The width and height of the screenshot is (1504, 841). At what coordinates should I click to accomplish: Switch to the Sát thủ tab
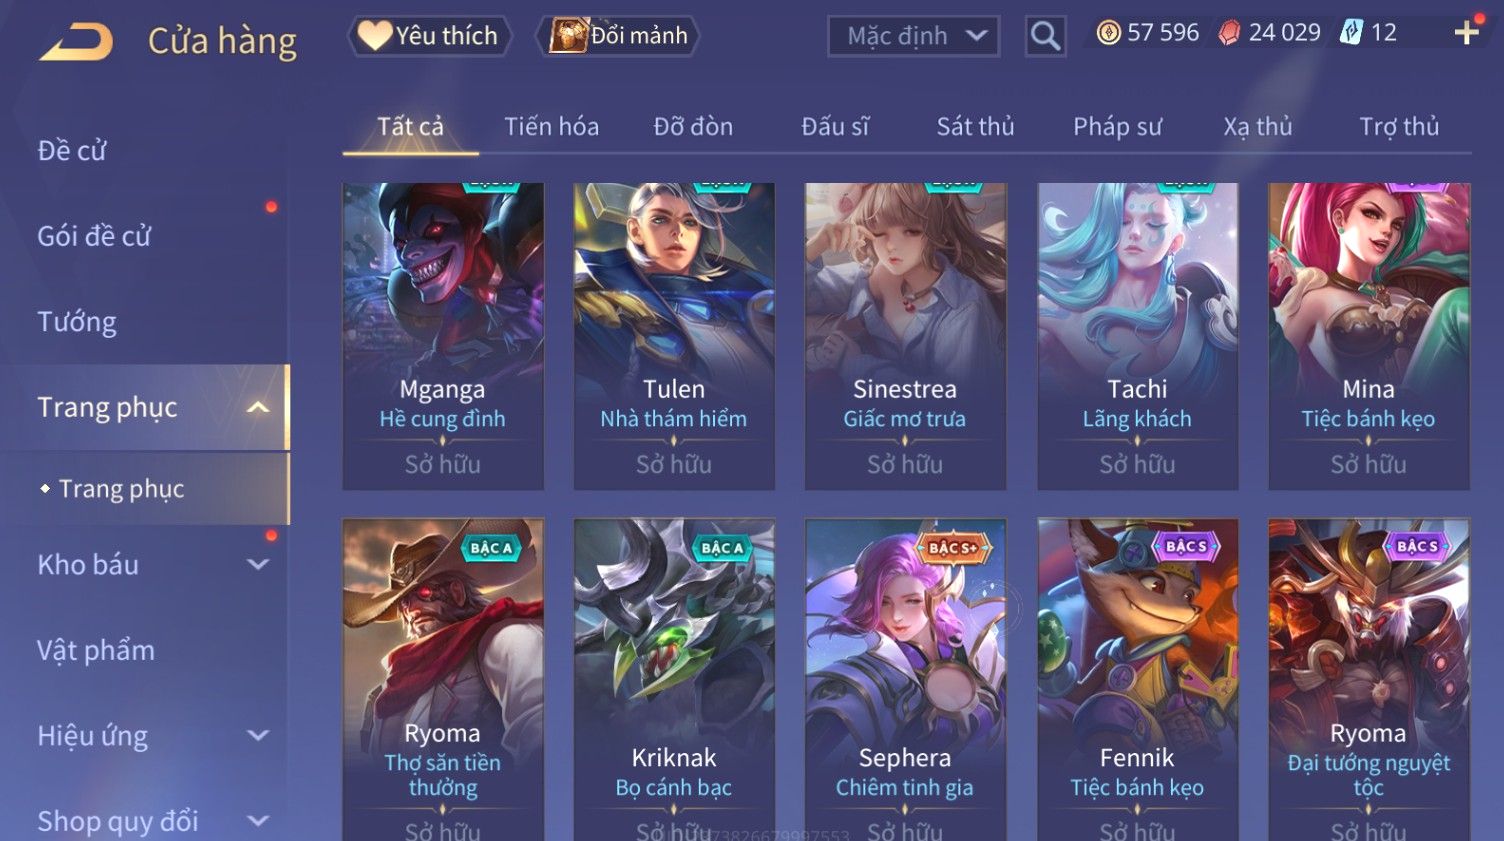pos(975,127)
